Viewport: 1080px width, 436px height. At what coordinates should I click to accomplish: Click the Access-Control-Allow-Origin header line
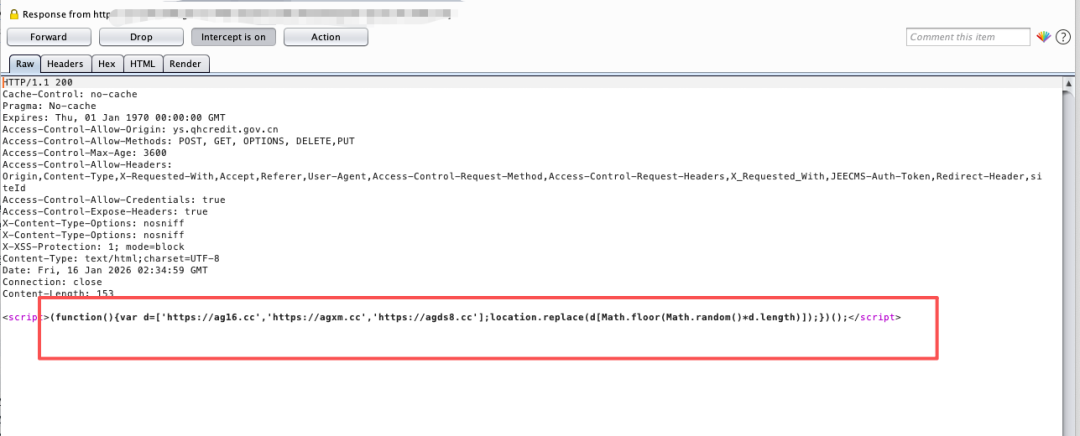tap(141, 129)
